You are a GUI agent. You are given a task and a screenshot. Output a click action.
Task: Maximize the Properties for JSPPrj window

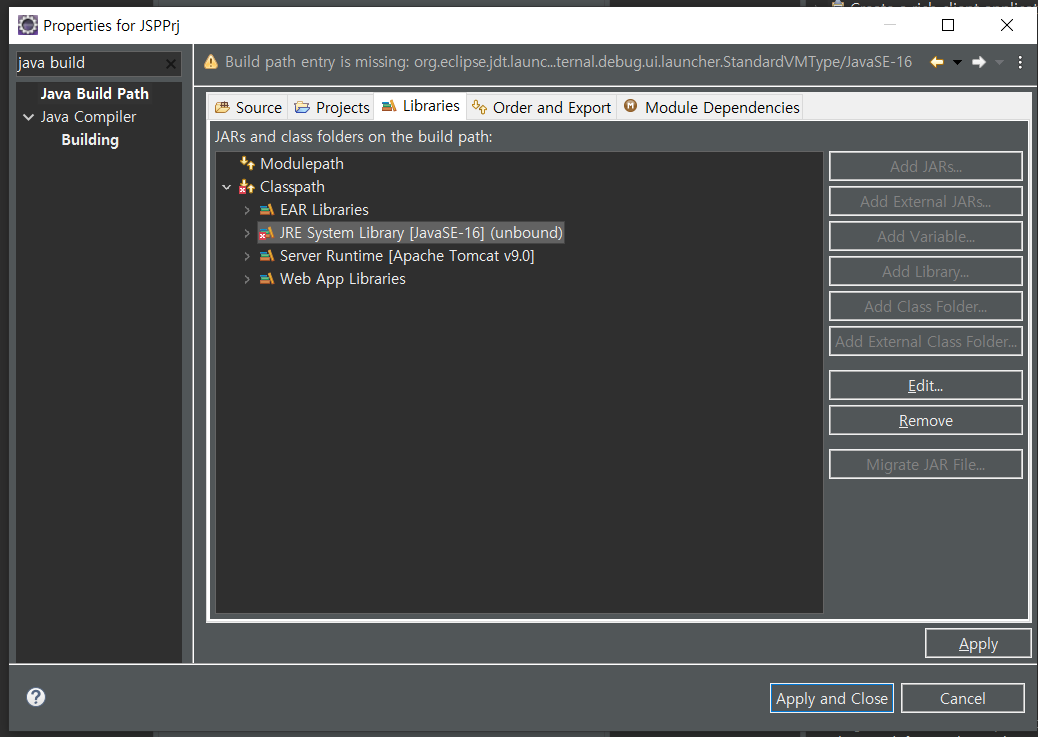948,25
